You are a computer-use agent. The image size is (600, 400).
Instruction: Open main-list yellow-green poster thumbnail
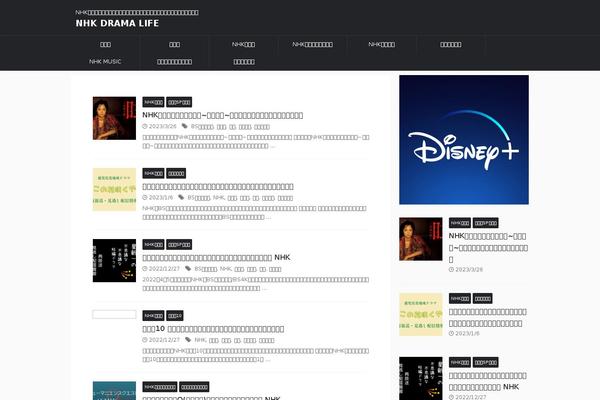click(114, 189)
